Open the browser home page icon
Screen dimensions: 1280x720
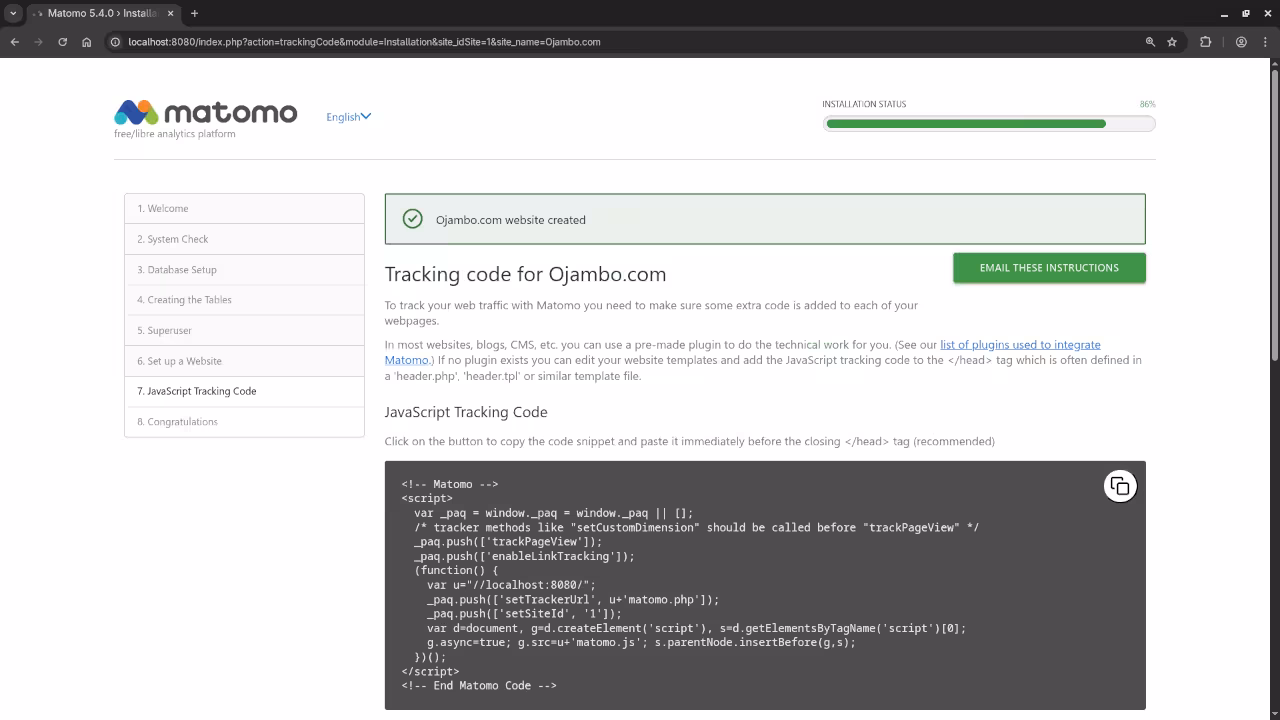click(x=87, y=42)
